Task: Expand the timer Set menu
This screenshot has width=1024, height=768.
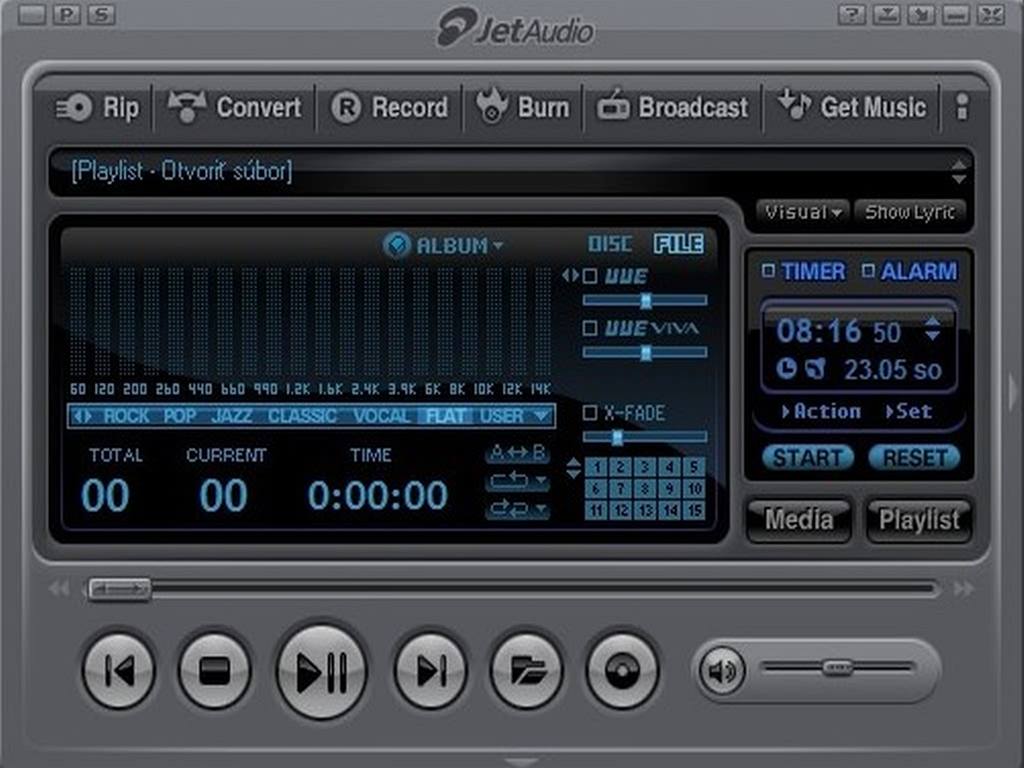Action: pos(908,411)
